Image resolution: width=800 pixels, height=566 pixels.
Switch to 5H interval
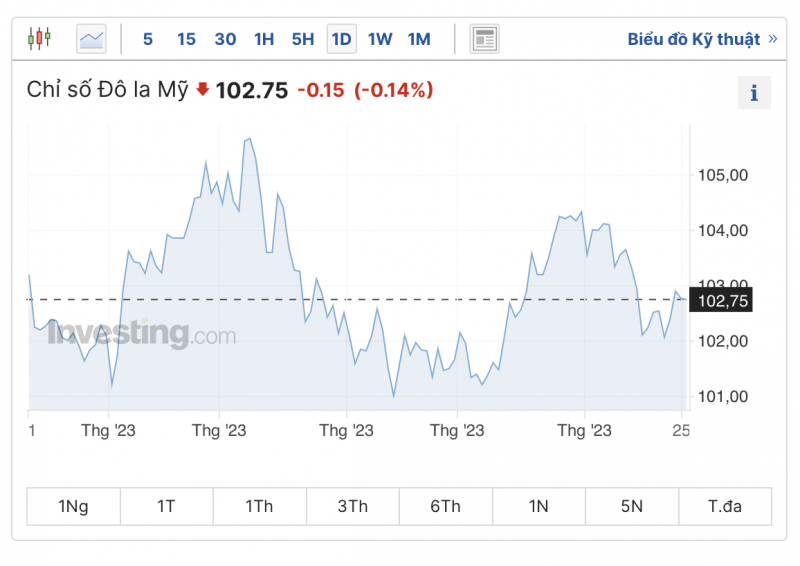point(303,39)
